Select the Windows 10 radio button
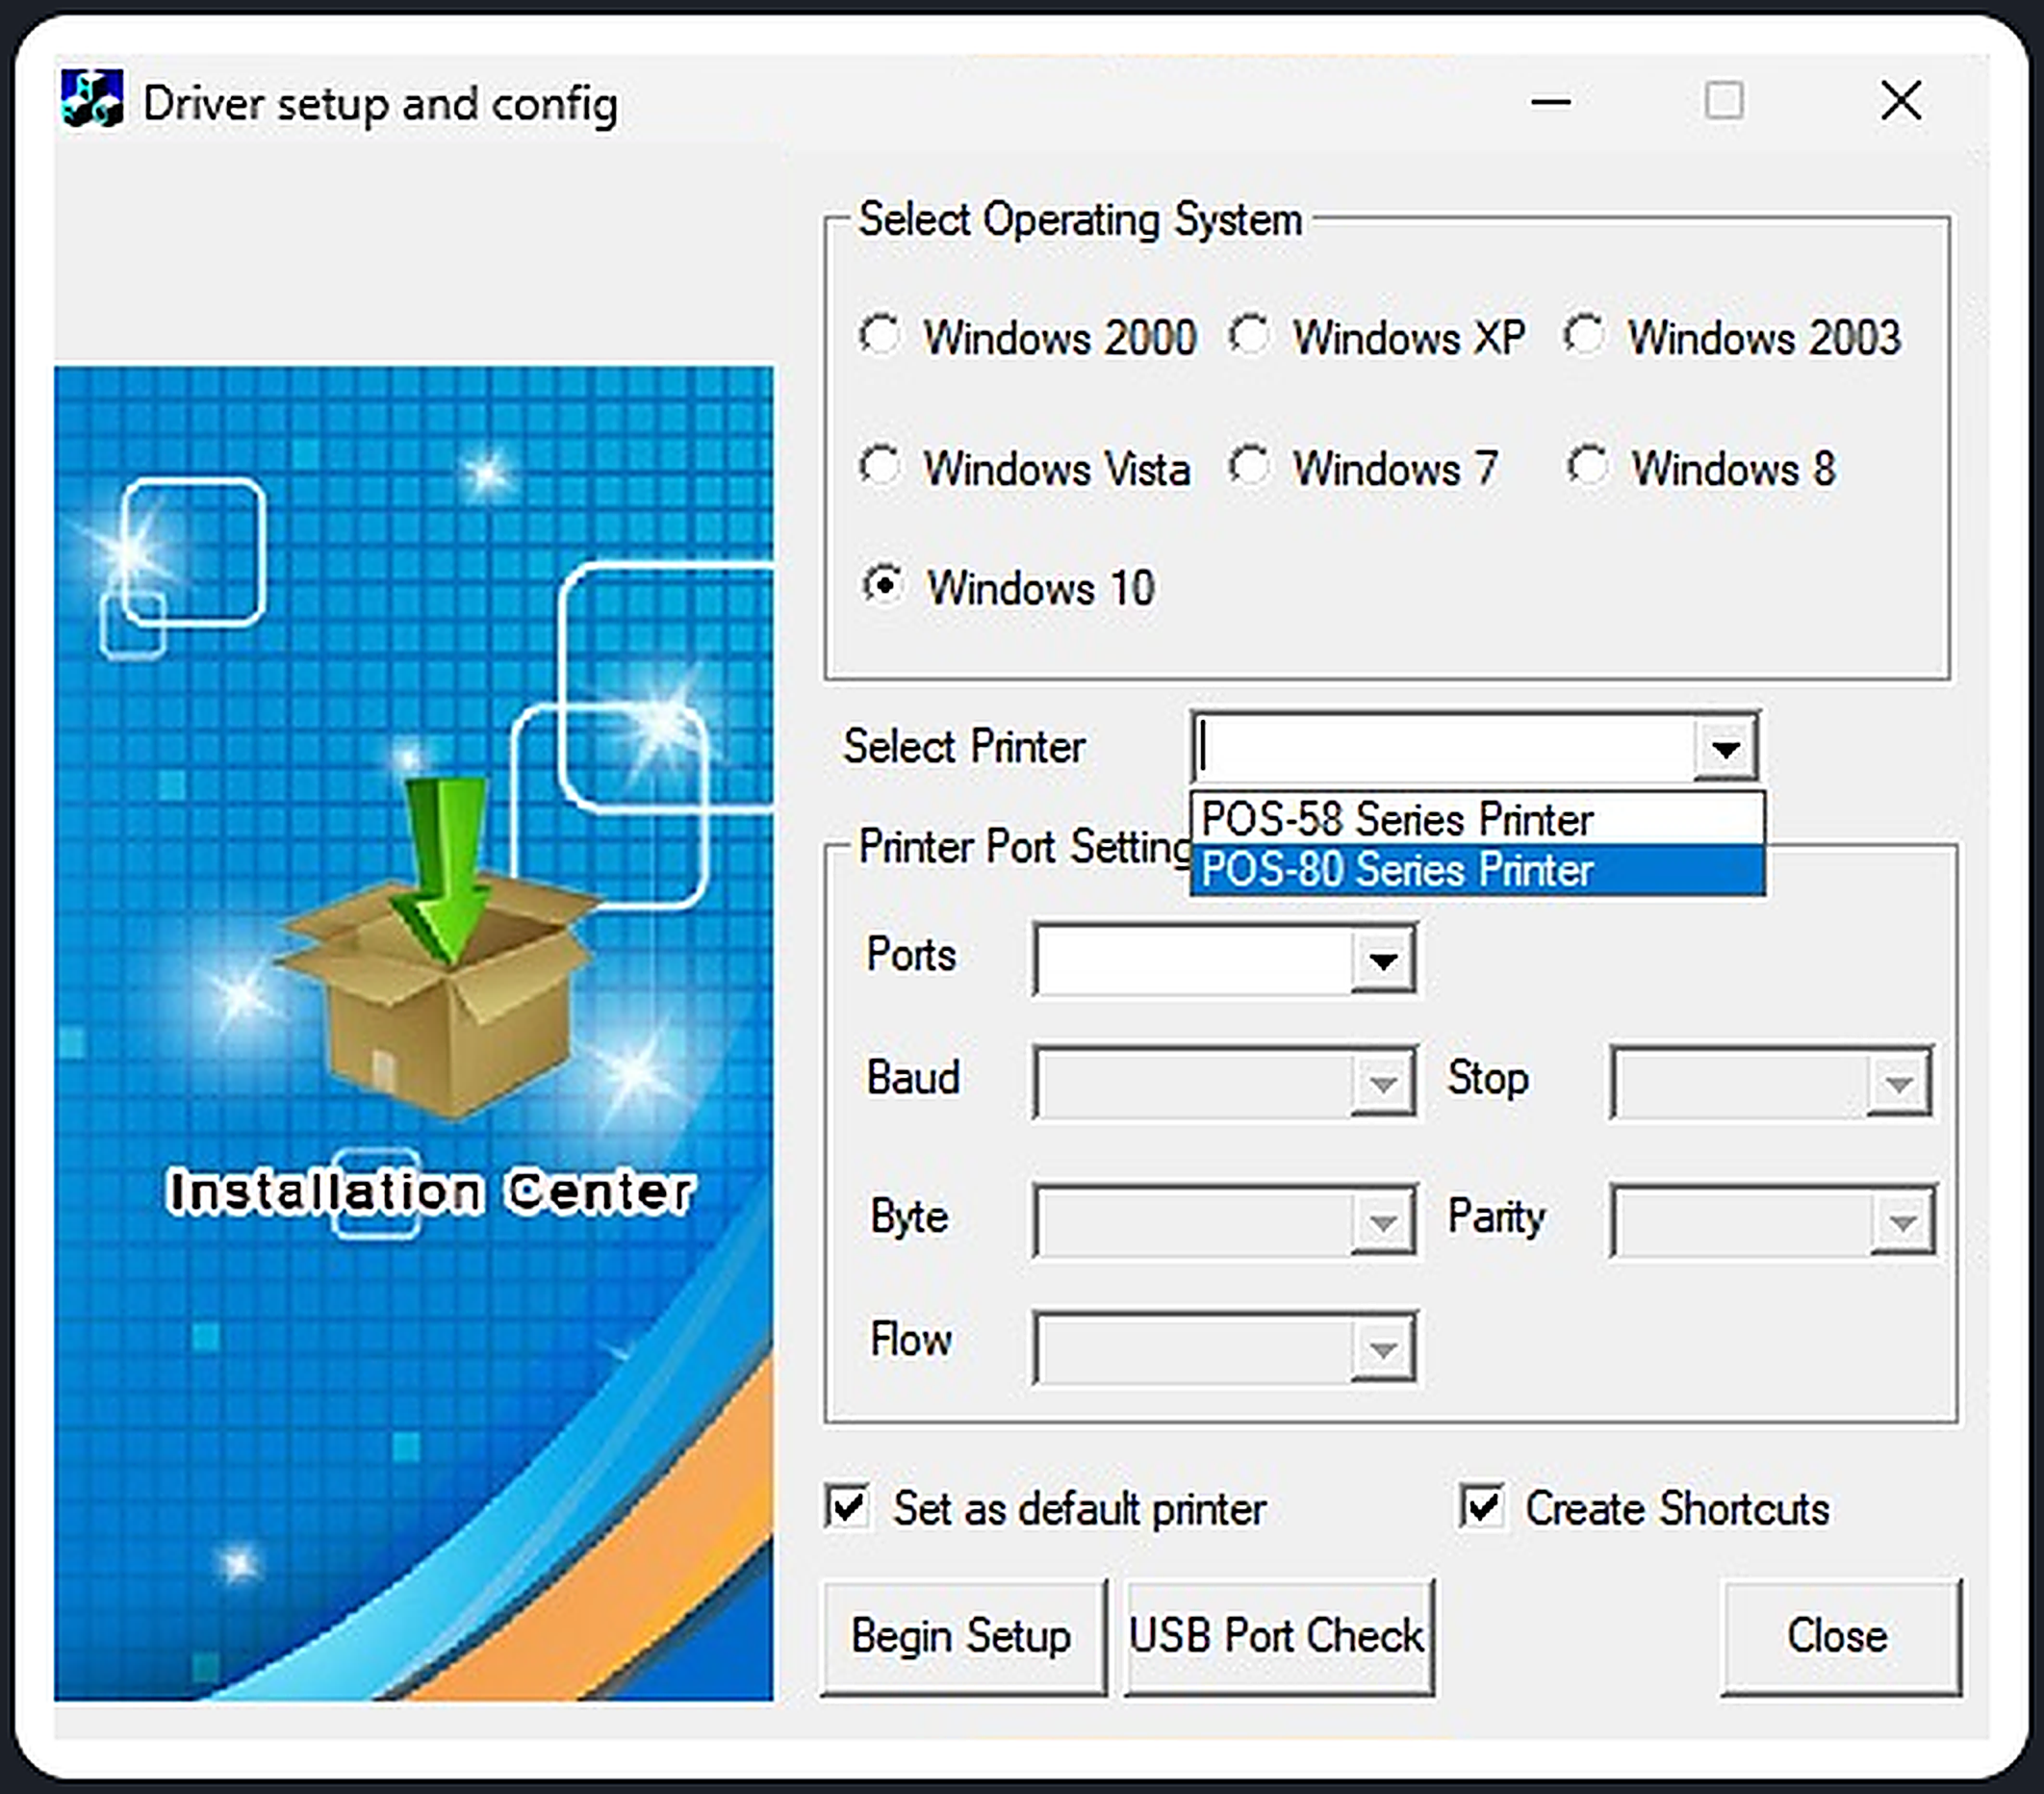 [x=884, y=586]
